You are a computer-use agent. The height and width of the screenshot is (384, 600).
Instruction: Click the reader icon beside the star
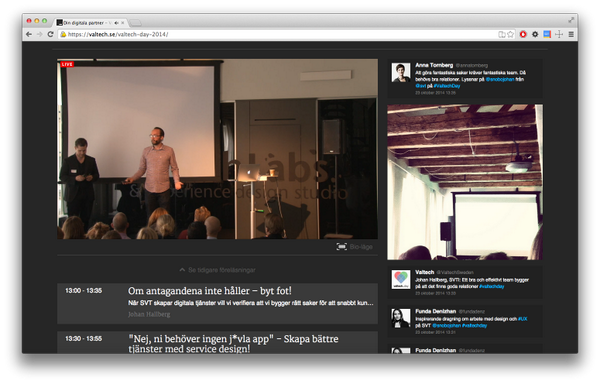502,34
